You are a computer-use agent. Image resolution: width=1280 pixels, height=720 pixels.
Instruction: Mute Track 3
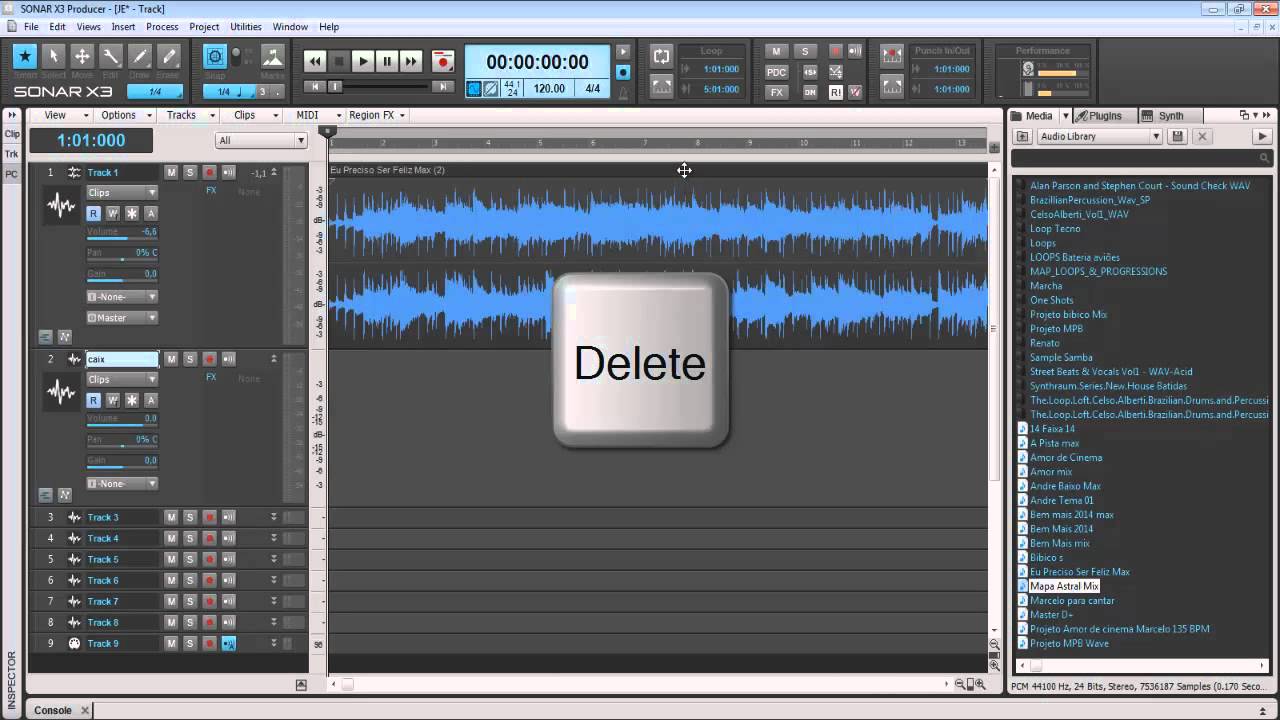(171, 517)
